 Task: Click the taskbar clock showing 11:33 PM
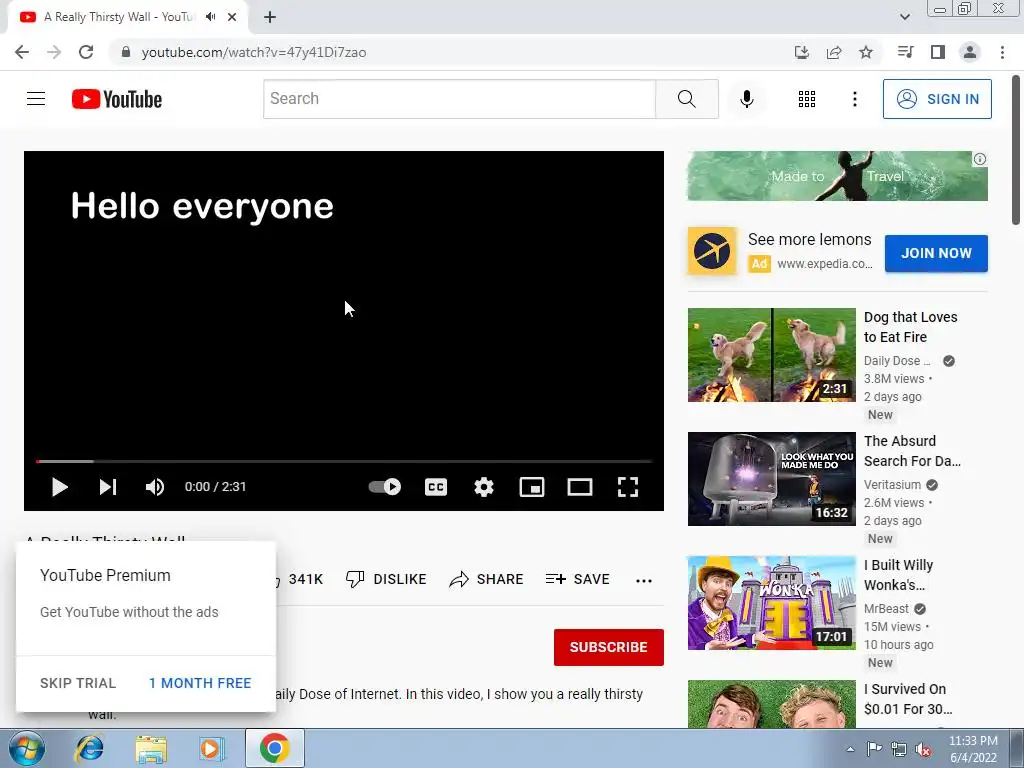(973, 749)
